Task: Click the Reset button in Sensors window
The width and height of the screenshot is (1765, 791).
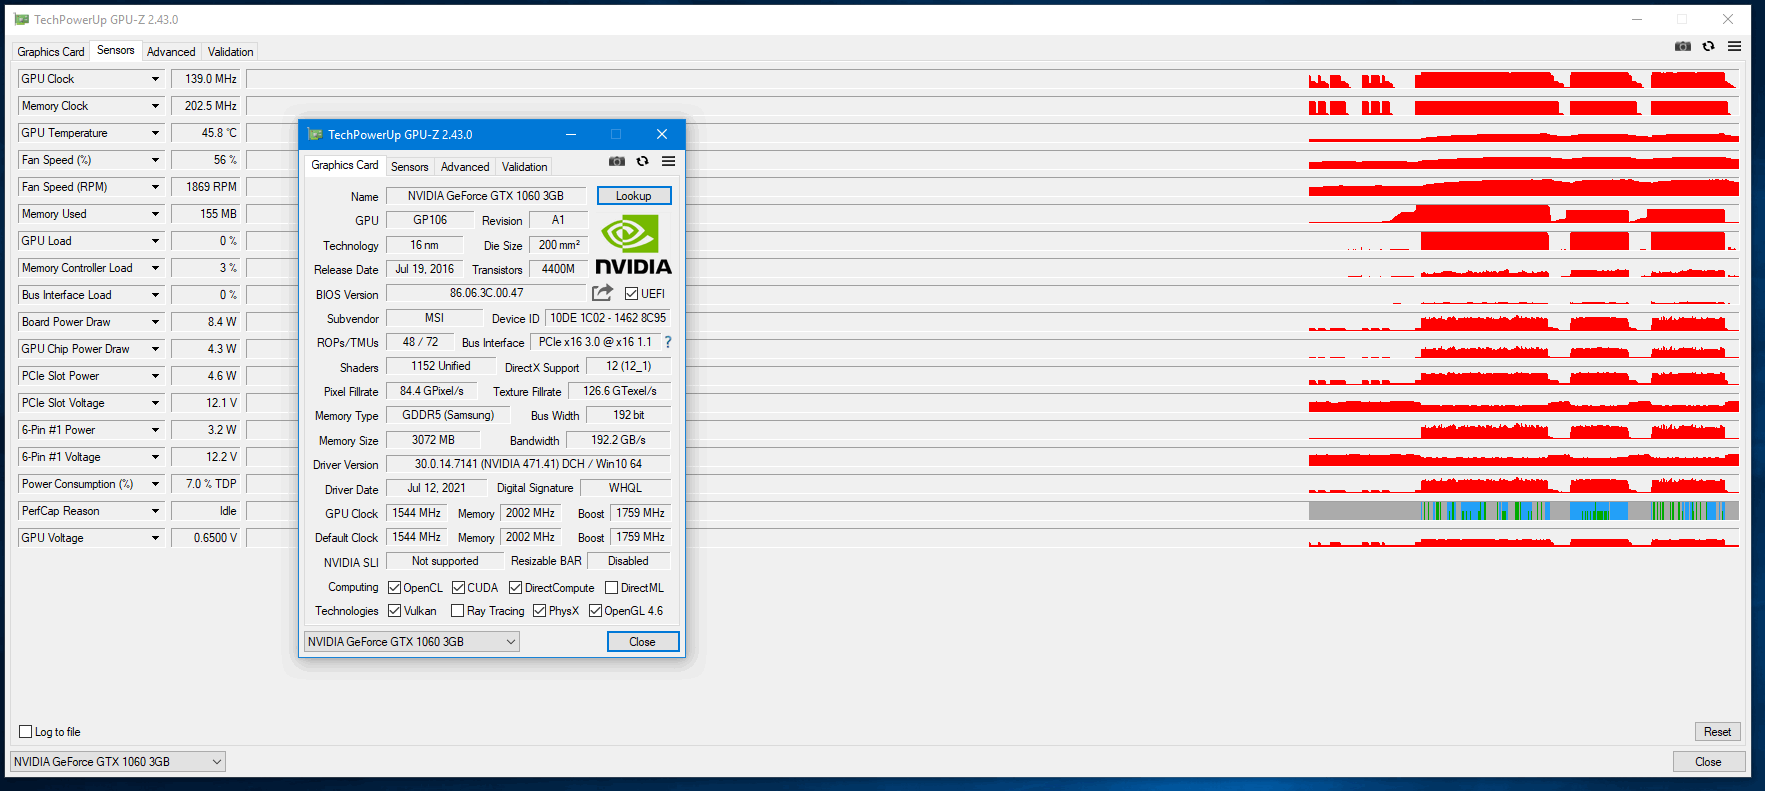Action: pyautogui.click(x=1718, y=732)
